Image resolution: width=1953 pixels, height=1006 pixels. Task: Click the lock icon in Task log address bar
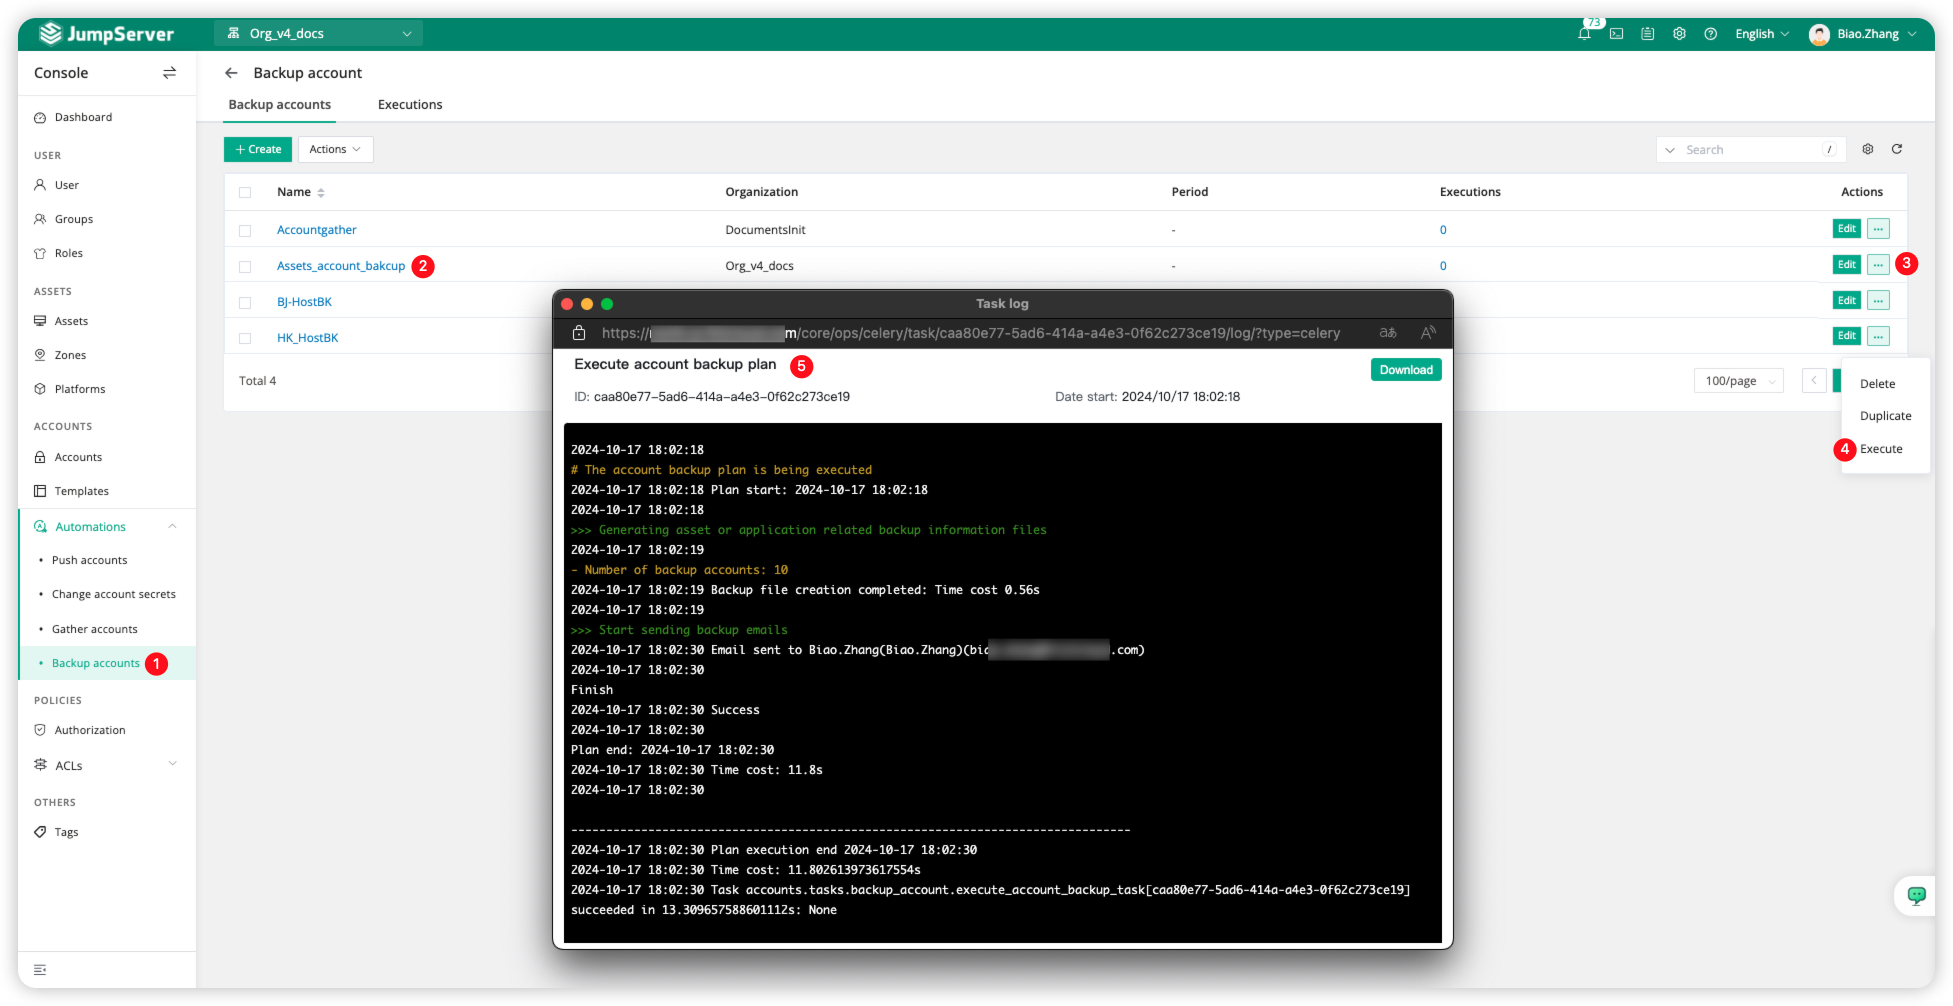[x=579, y=333]
